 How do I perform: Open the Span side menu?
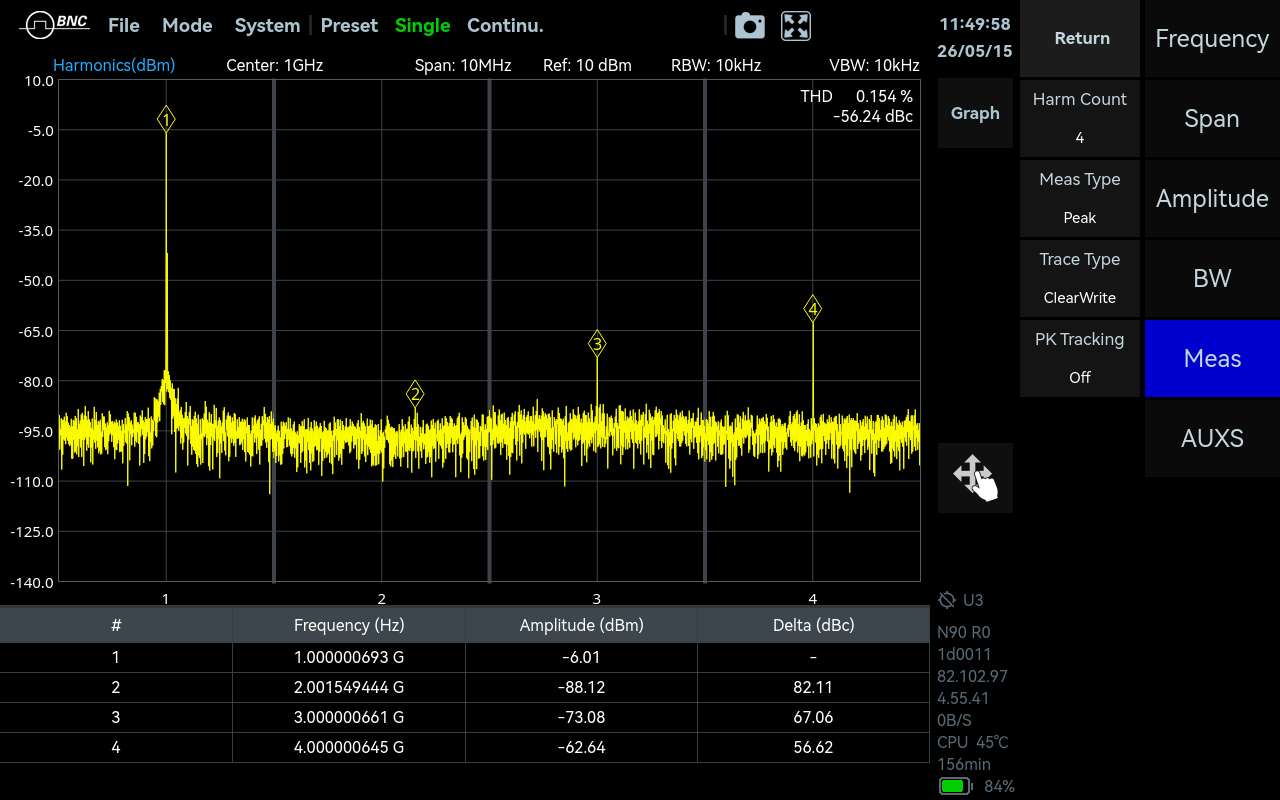click(x=1212, y=118)
